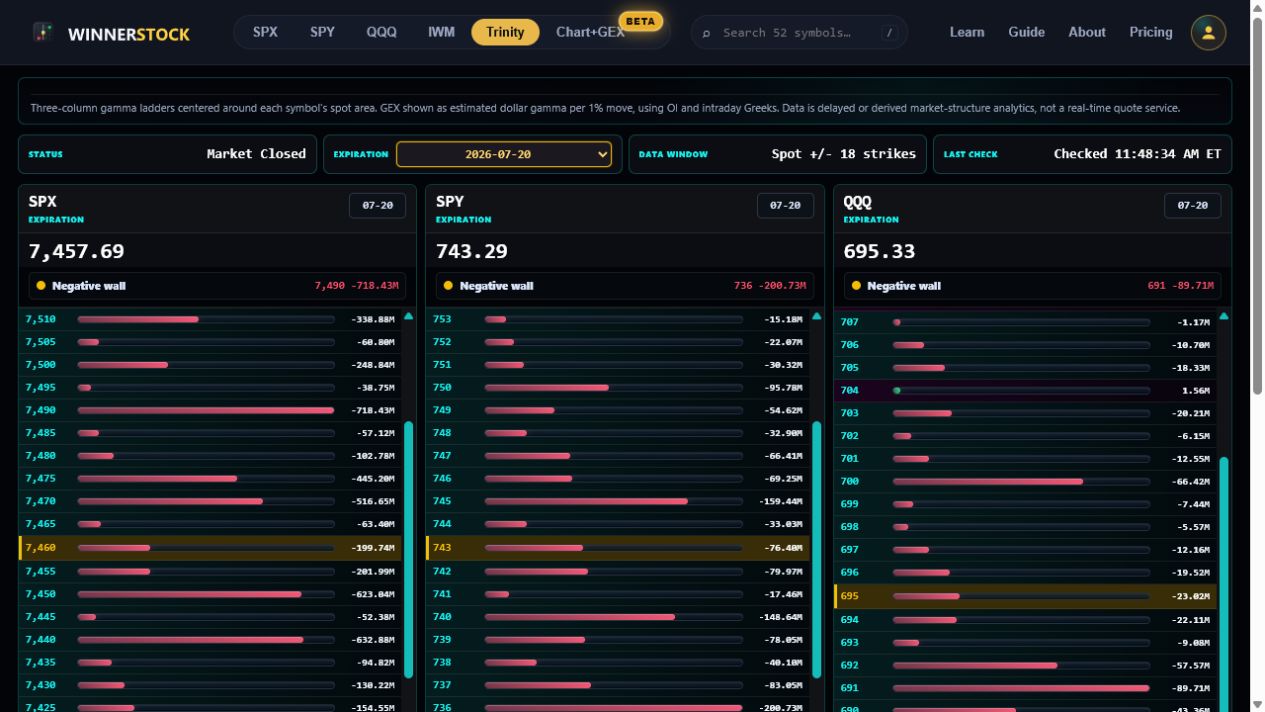Select SPY strike row 740
The width and height of the screenshot is (1265, 712).
pos(618,616)
